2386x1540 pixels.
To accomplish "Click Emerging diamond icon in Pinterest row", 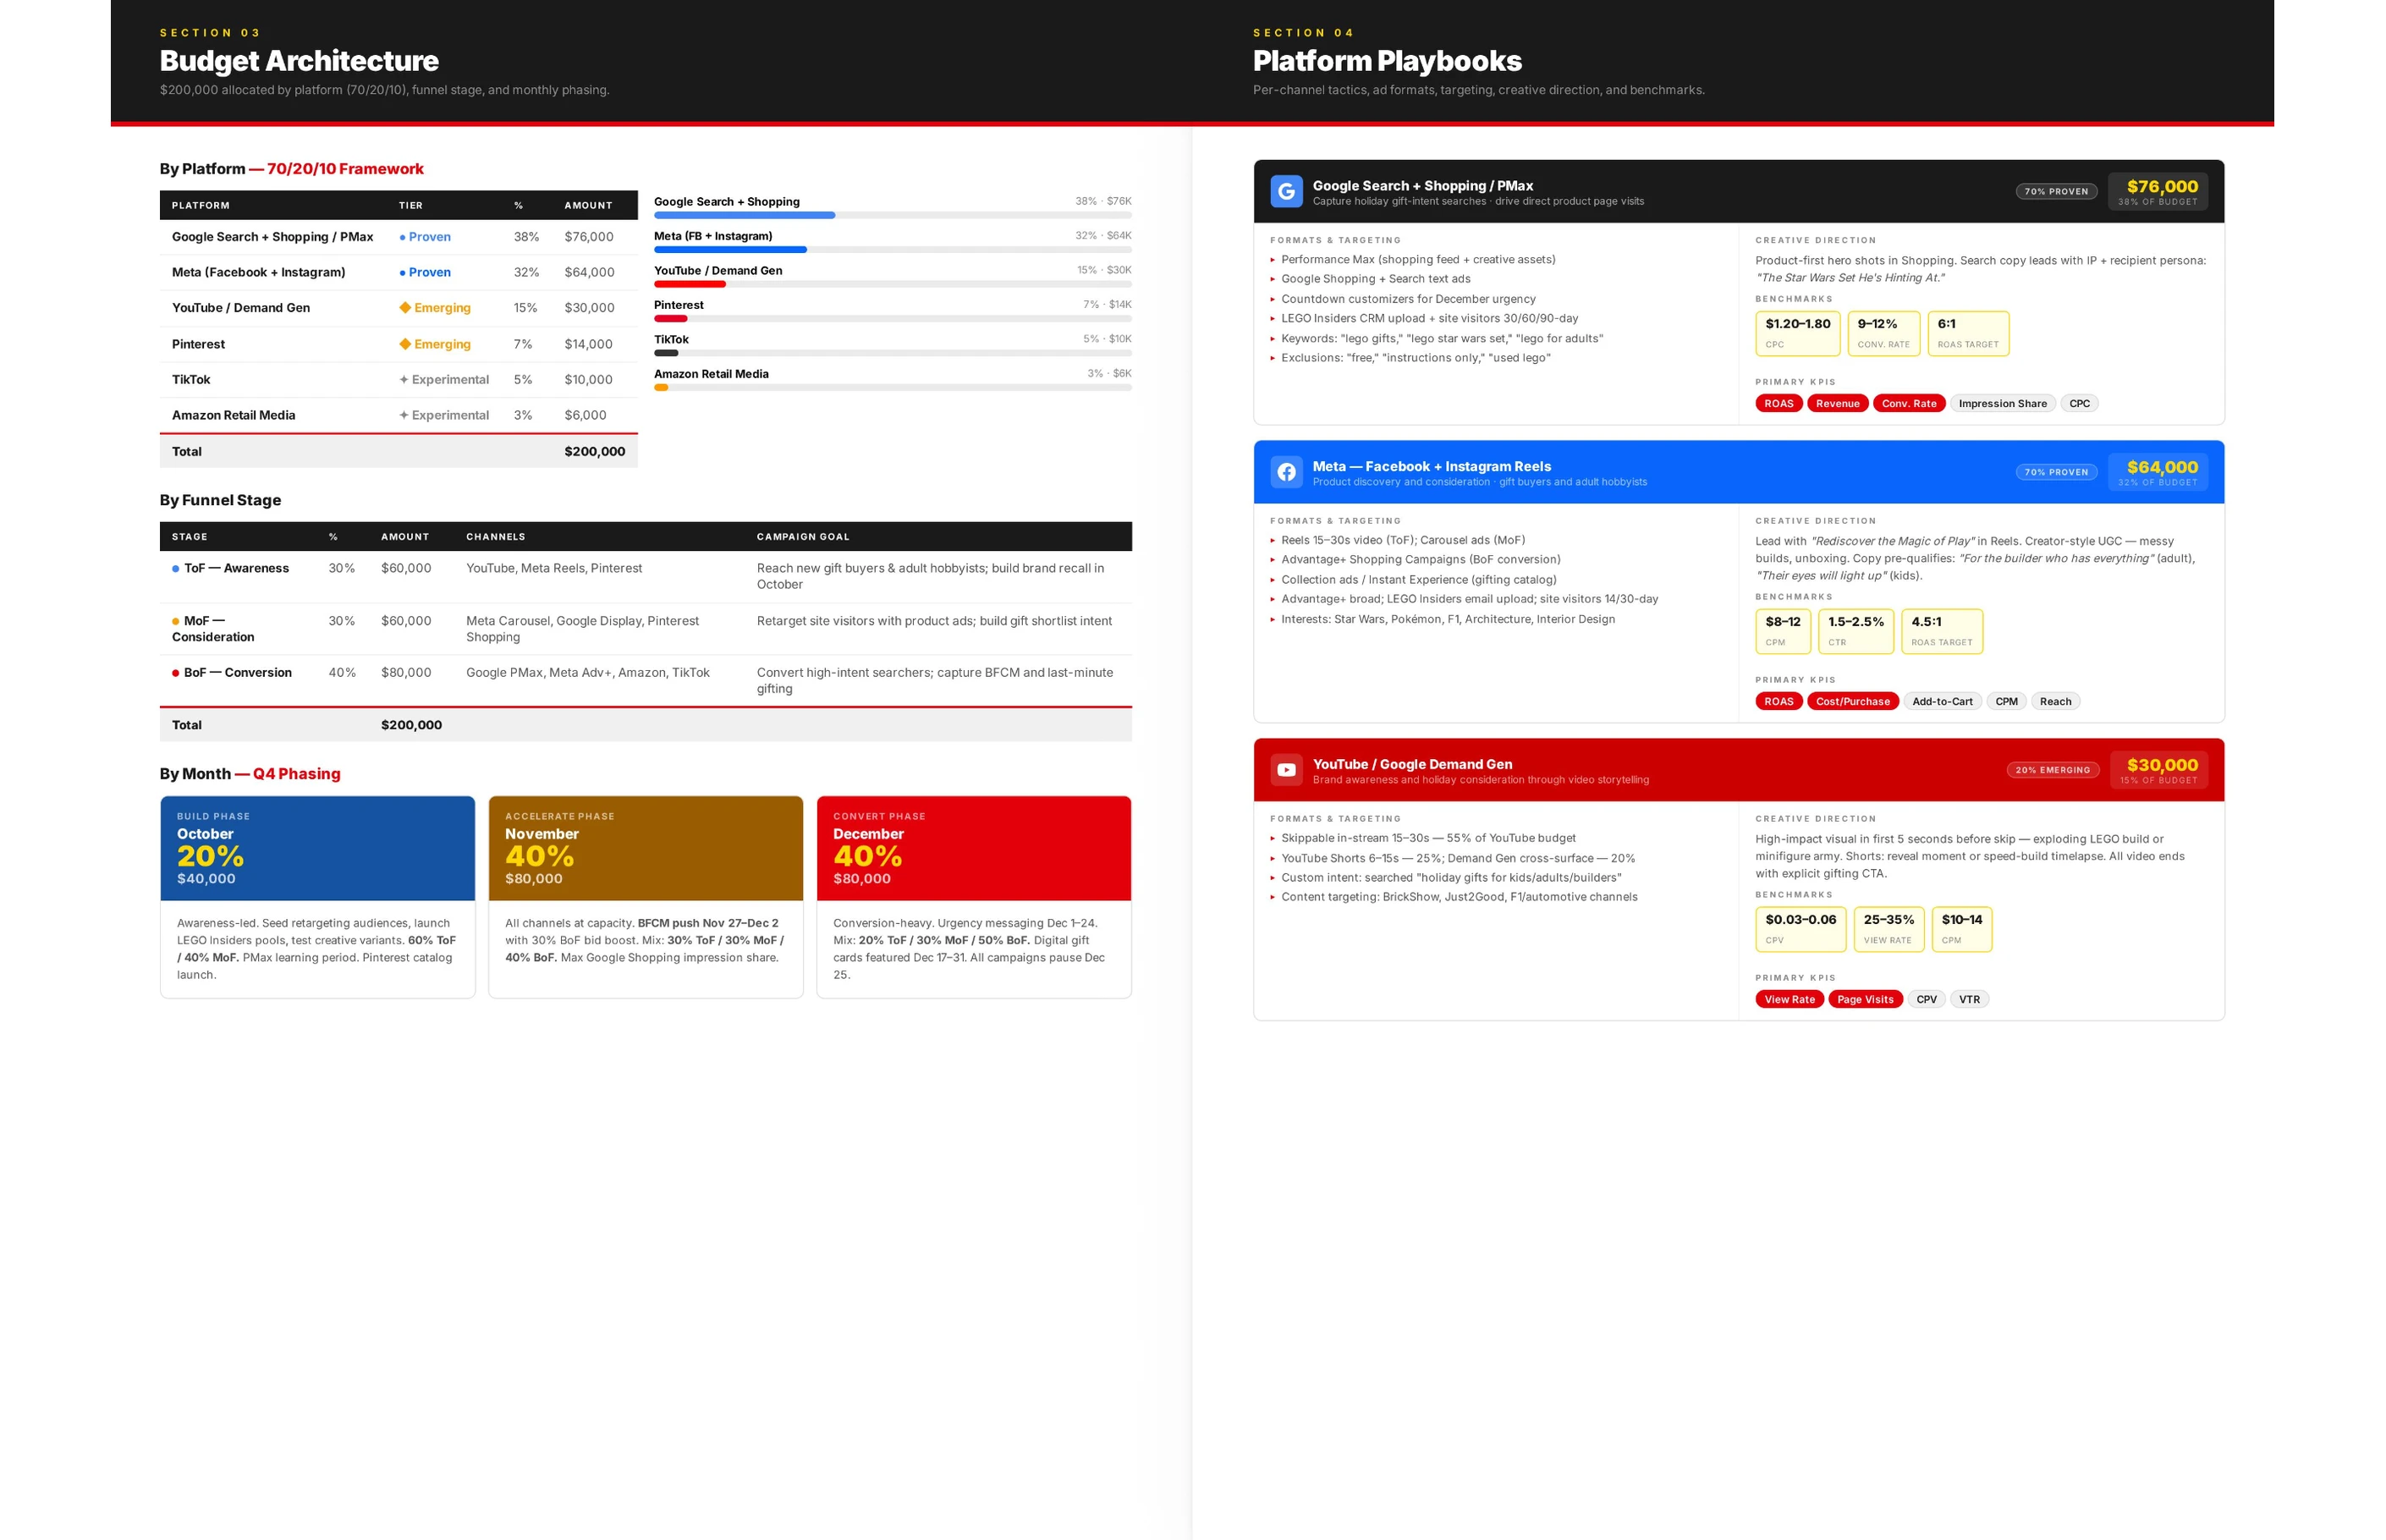I will point(405,344).
